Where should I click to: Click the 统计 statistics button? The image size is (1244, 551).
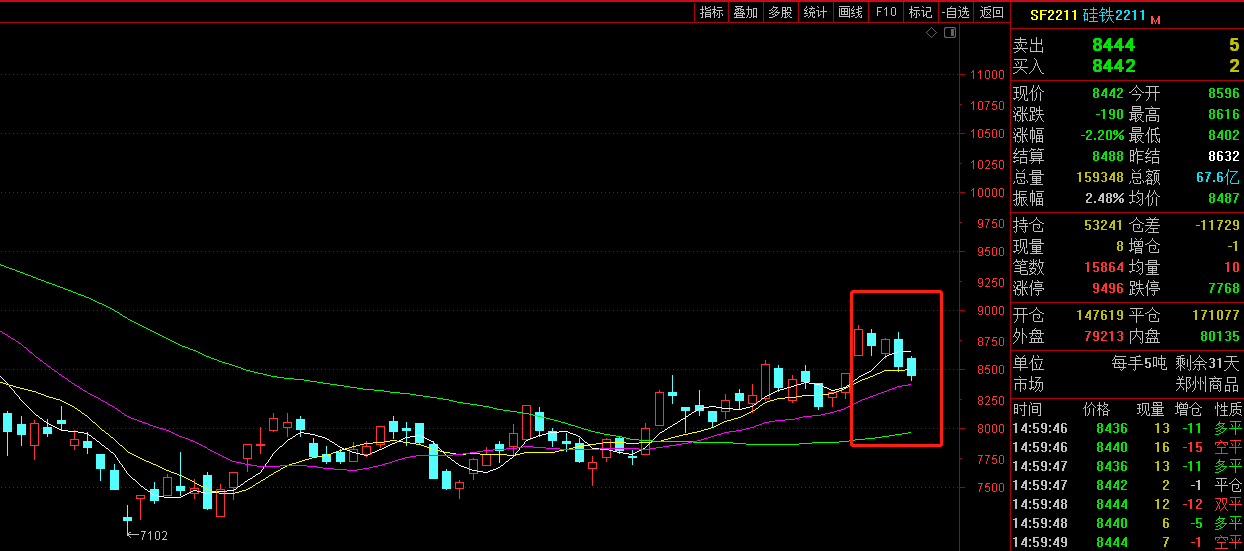click(815, 12)
